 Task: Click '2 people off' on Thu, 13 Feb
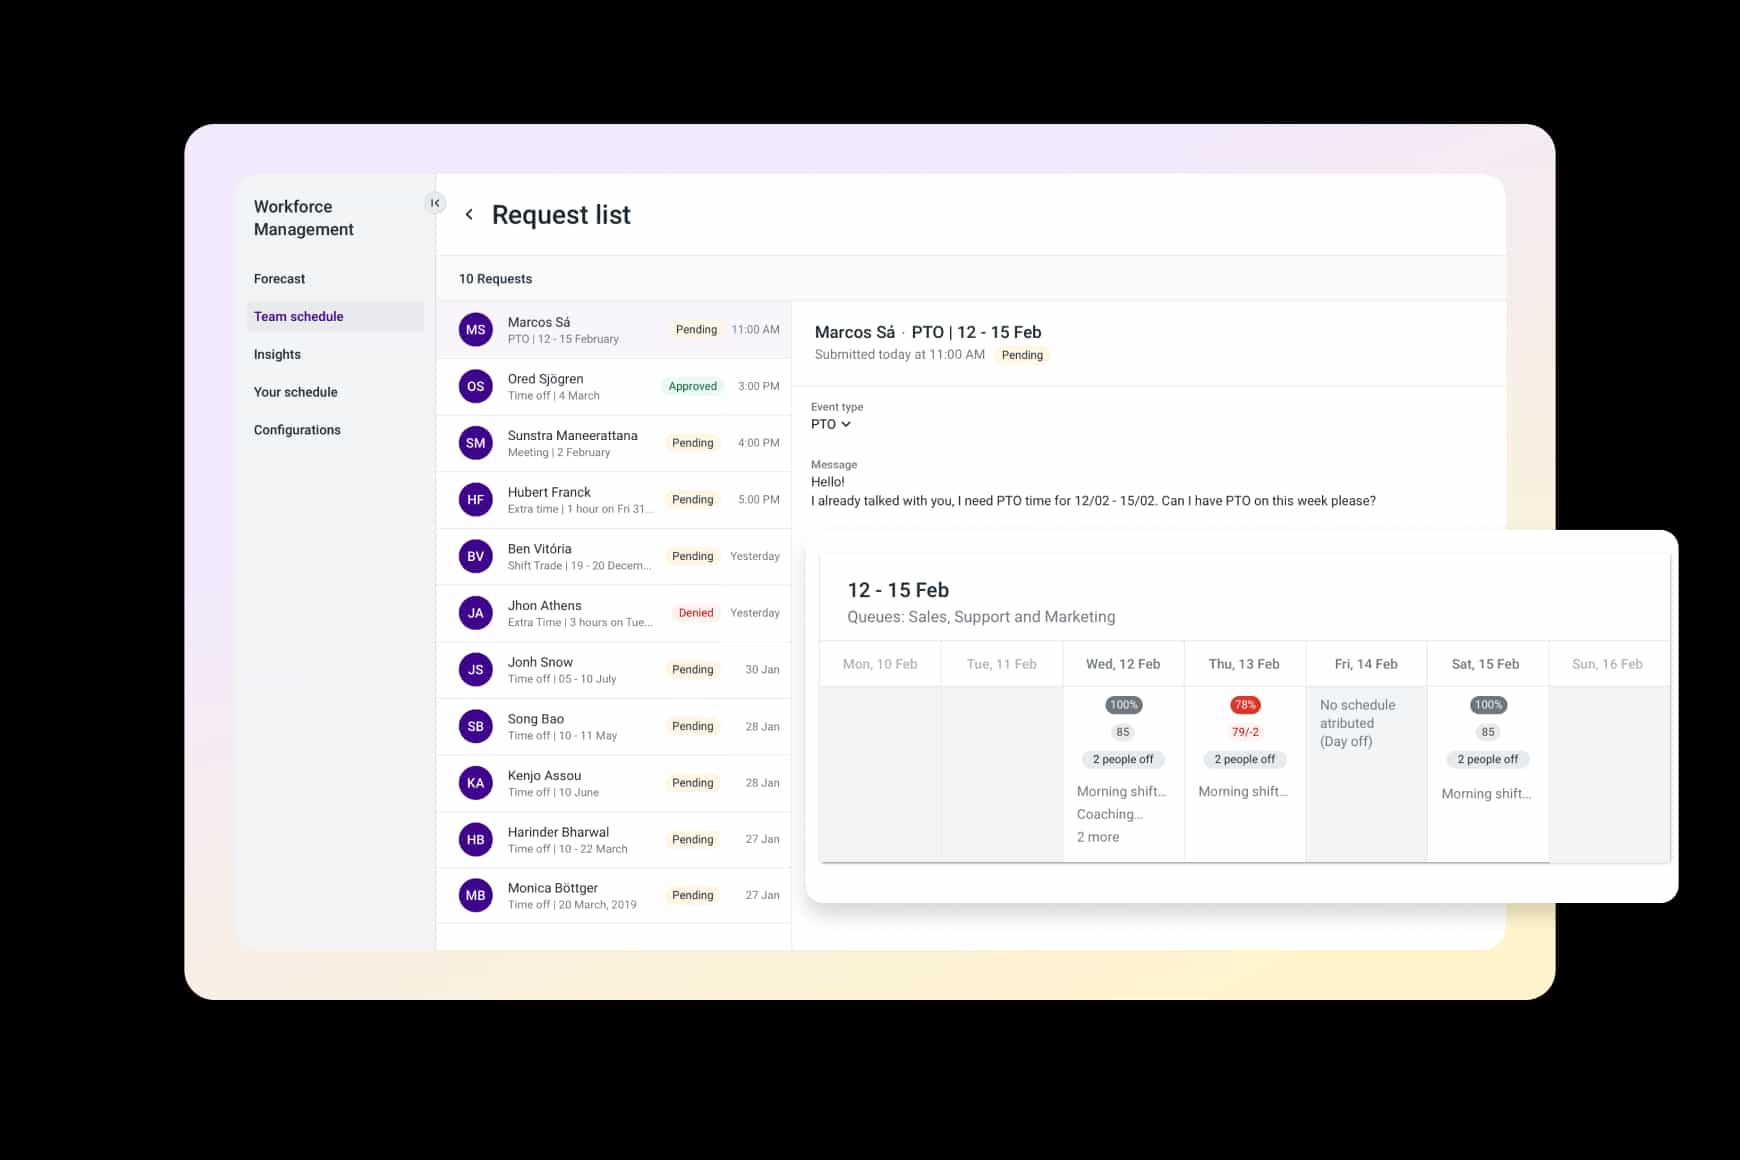(x=1244, y=759)
